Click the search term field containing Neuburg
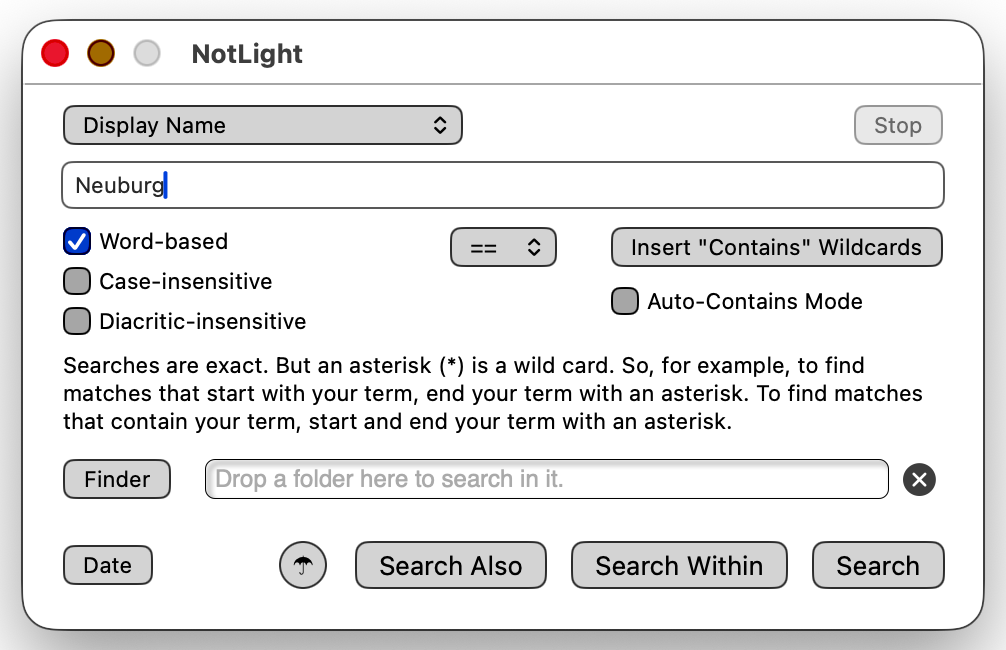This screenshot has height=650, width=1006. point(502,185)
